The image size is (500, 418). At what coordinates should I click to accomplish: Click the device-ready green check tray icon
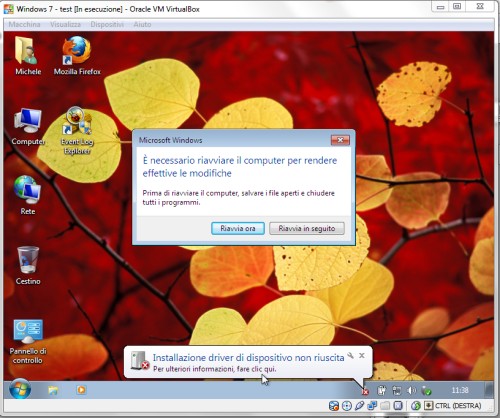click(426, 390)
